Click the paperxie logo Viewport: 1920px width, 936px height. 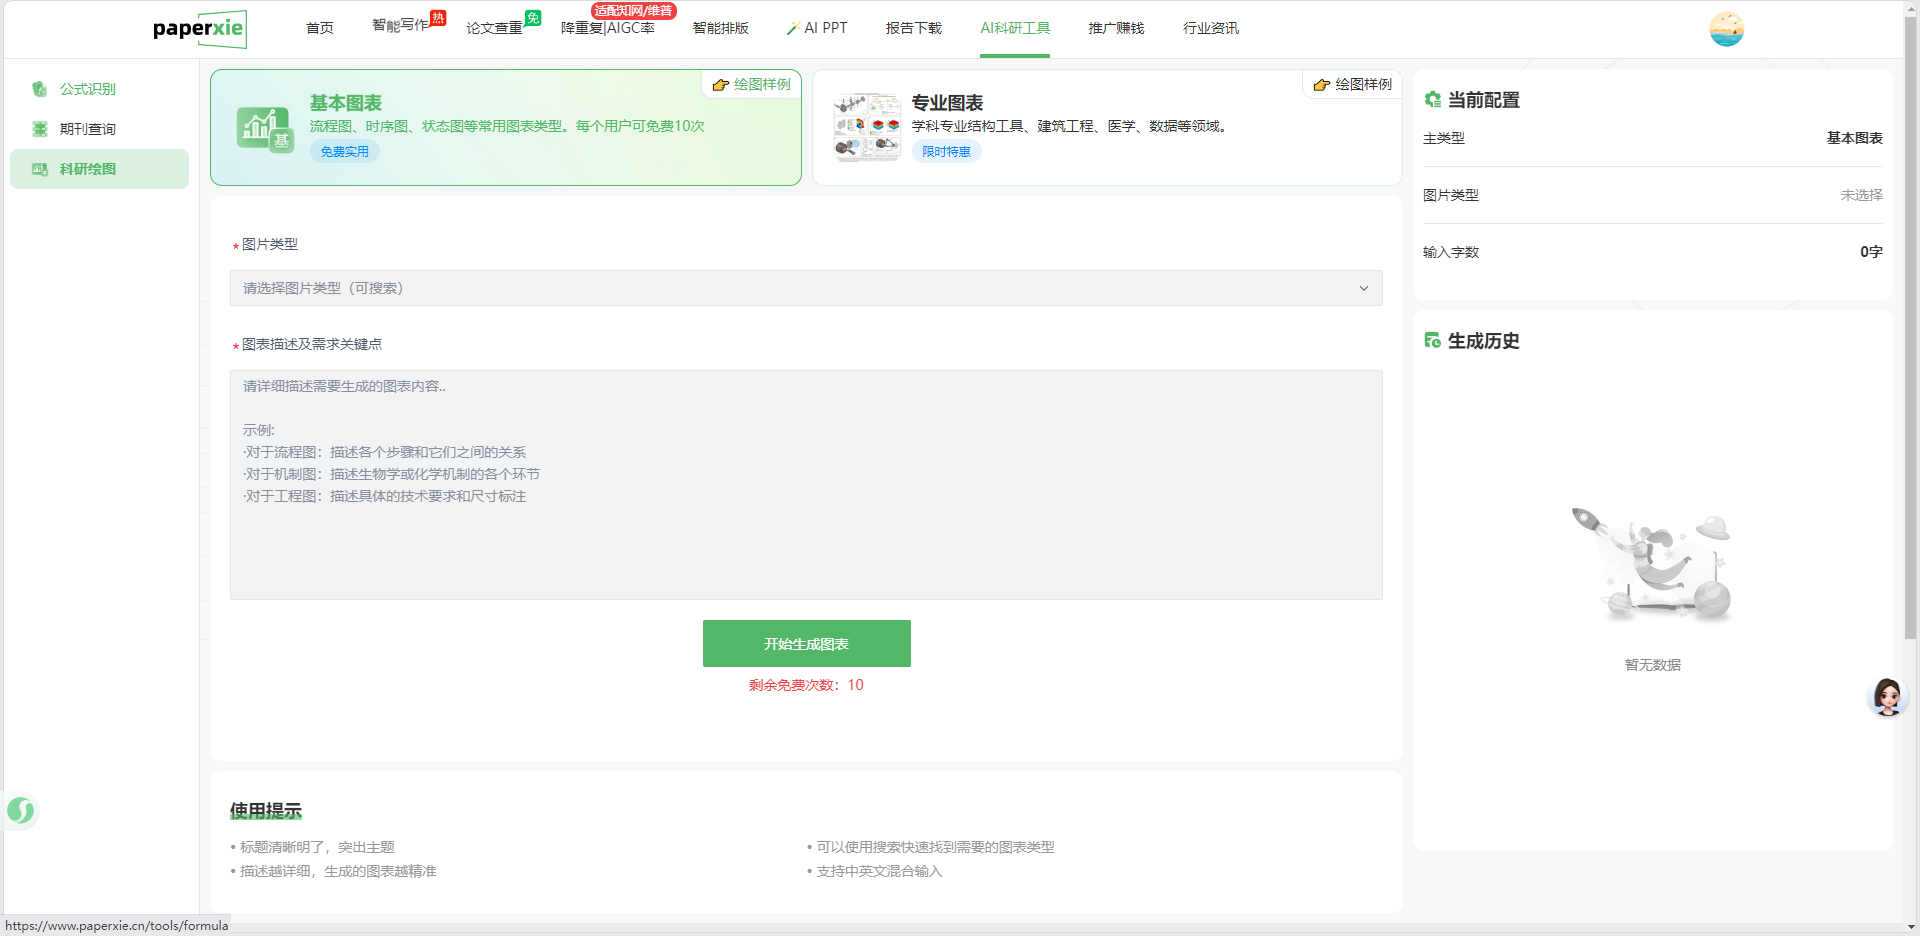point(199,29)
